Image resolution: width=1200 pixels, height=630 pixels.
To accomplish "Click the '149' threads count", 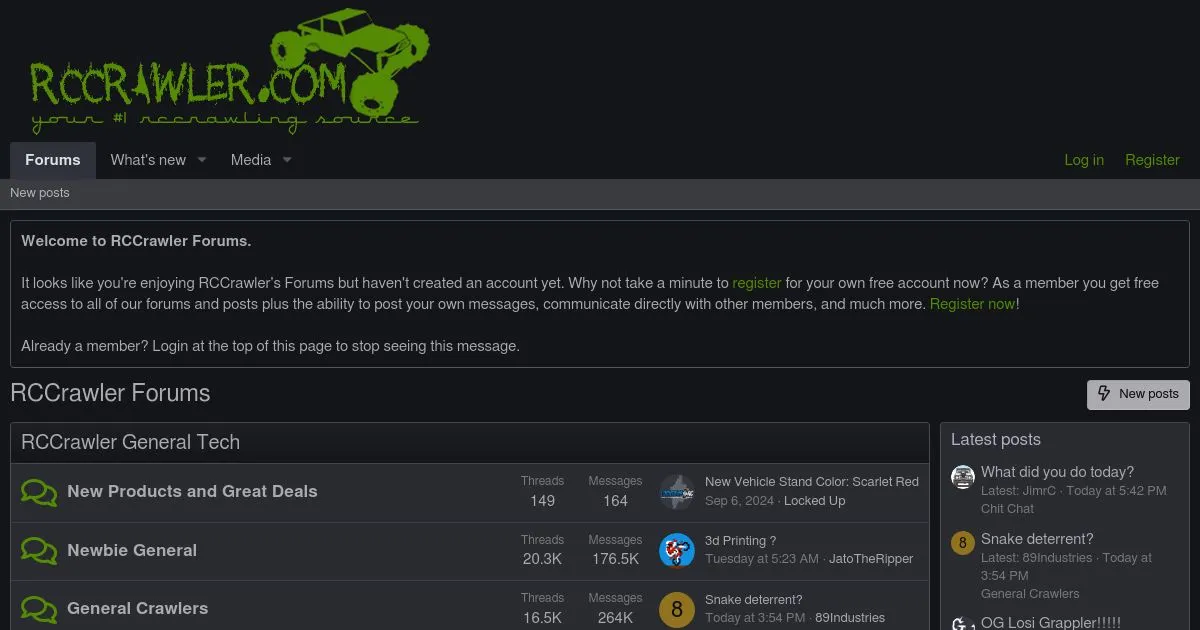I will (542, 501).
